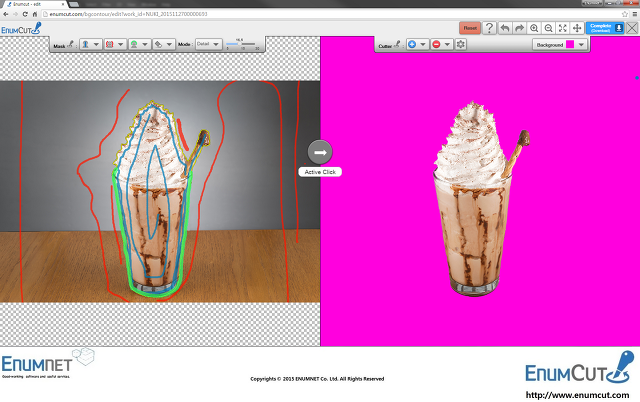Open the eraser tool dropdown arrow
Screen dimensions: 640x402
[x=169, y=44]
